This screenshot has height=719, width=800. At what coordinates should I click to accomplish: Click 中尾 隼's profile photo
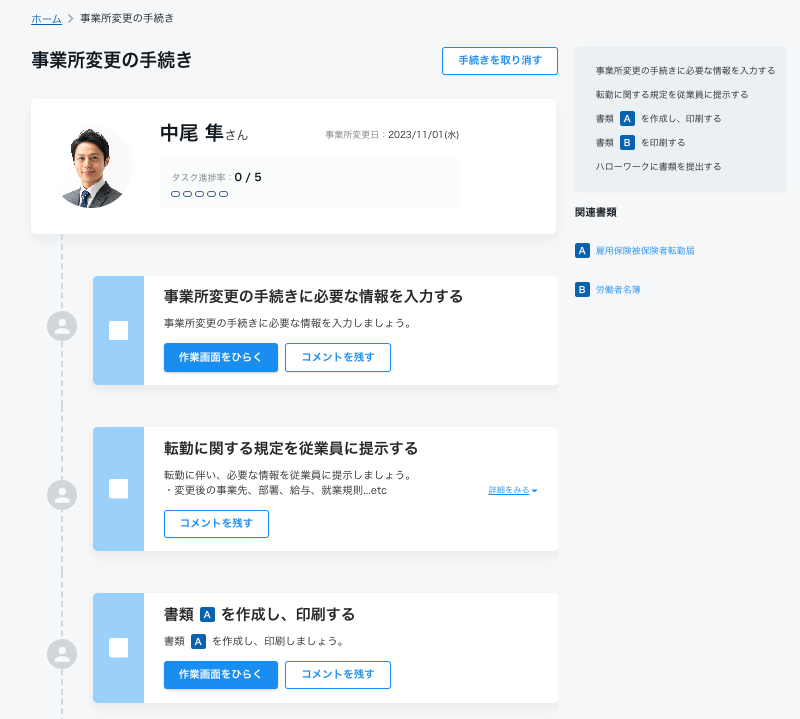[92, 166]
